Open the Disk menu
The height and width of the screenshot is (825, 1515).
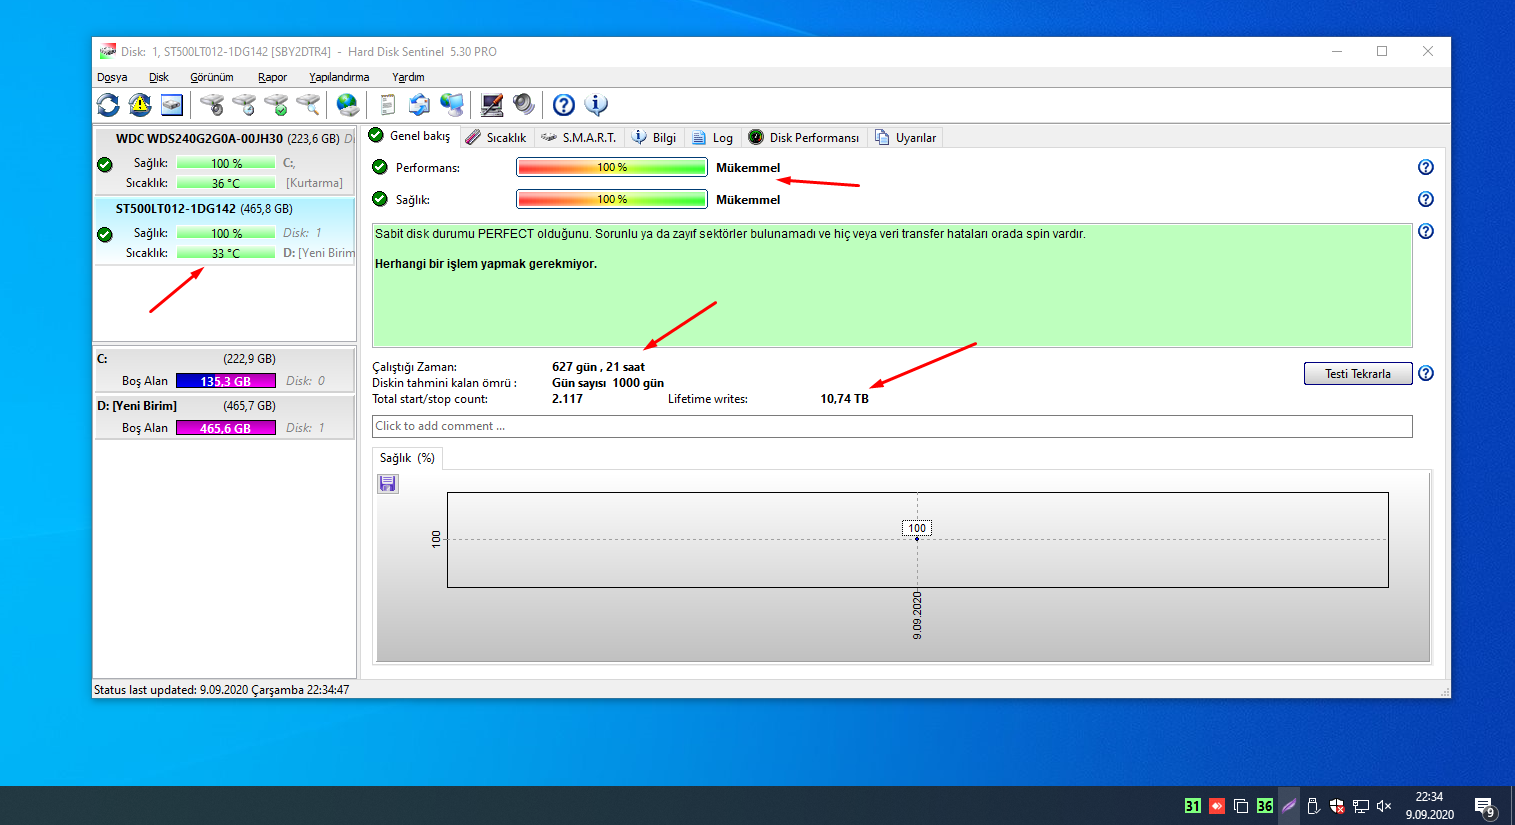pos(159,77)
